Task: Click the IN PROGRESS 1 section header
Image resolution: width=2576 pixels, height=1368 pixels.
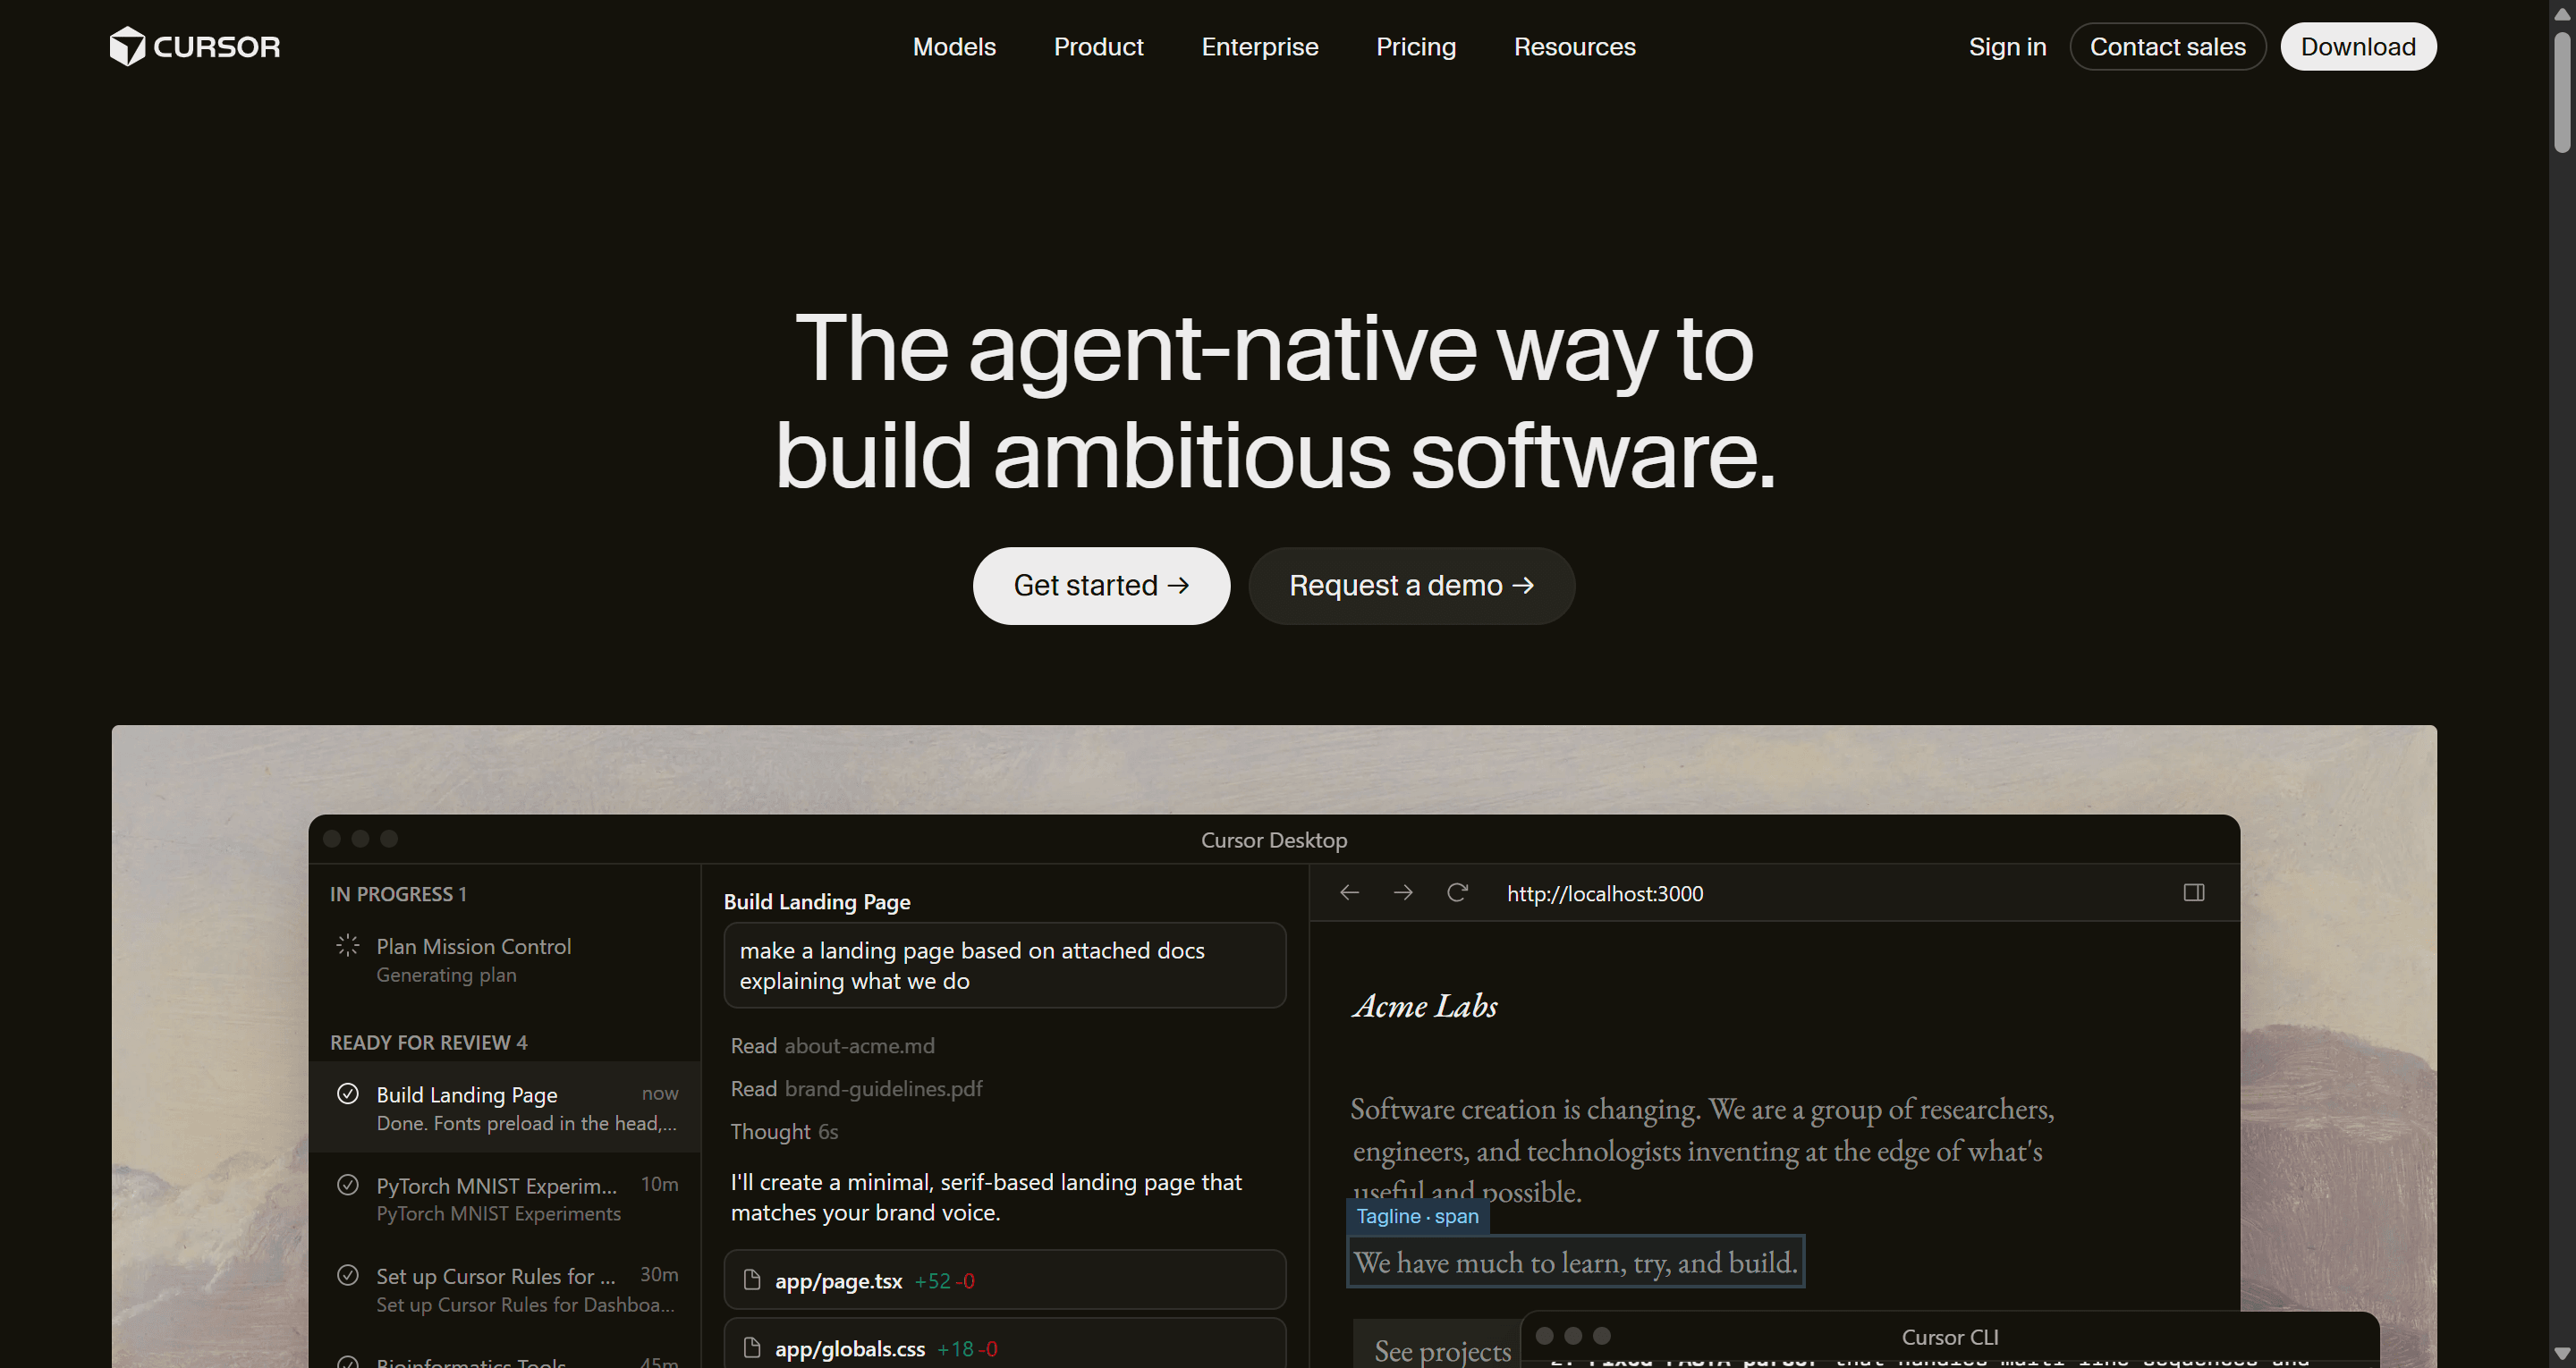Action: pyautogui.click(x=398, y=894)
